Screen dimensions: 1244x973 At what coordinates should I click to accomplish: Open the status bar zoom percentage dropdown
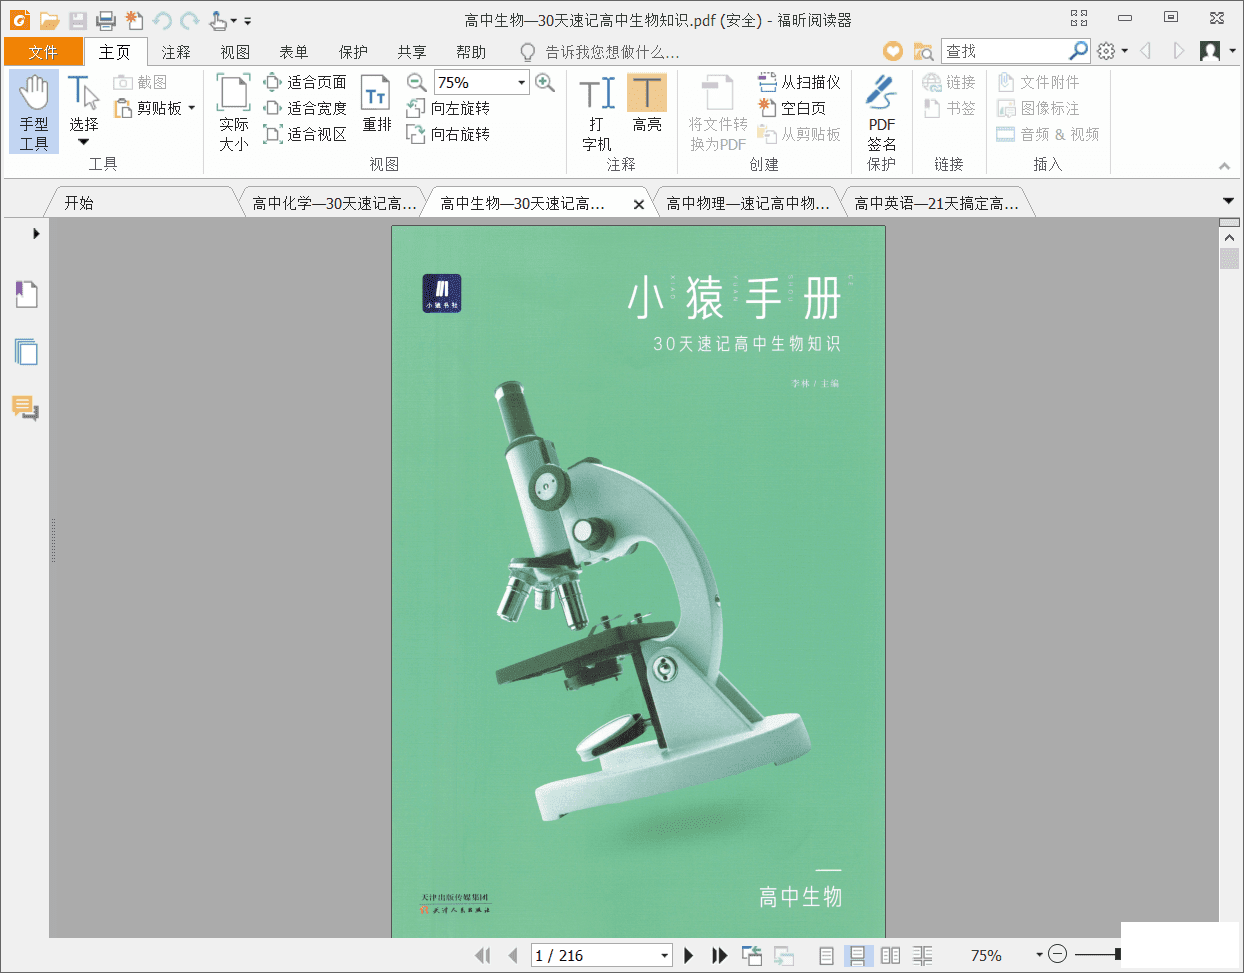click(x=1040, y=955)
